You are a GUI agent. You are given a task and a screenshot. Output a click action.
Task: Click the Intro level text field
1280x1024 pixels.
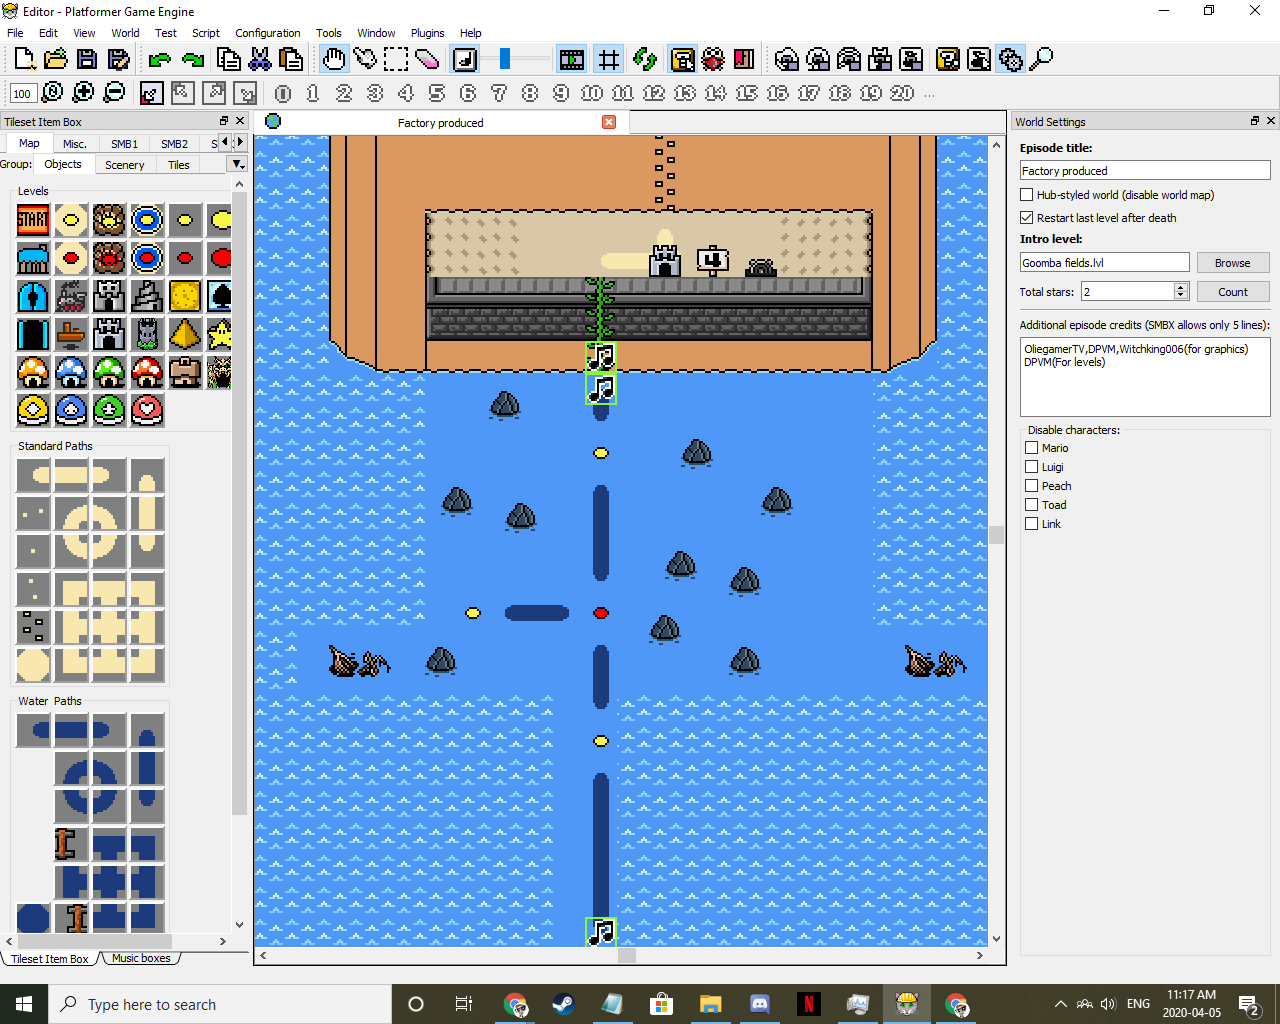click(x=1104, y=263)
